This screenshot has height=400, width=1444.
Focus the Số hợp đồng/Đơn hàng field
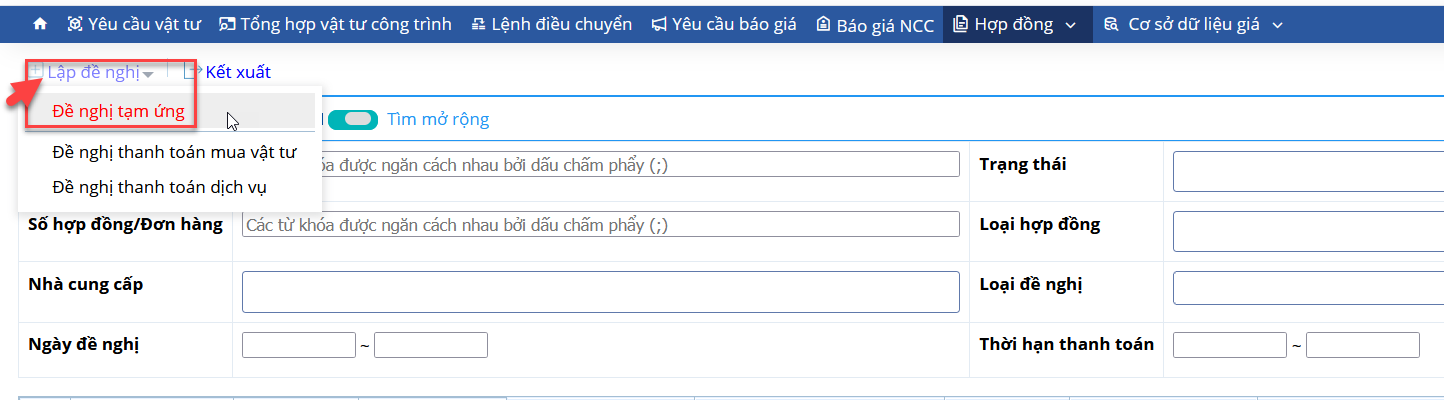pos(601,225)
